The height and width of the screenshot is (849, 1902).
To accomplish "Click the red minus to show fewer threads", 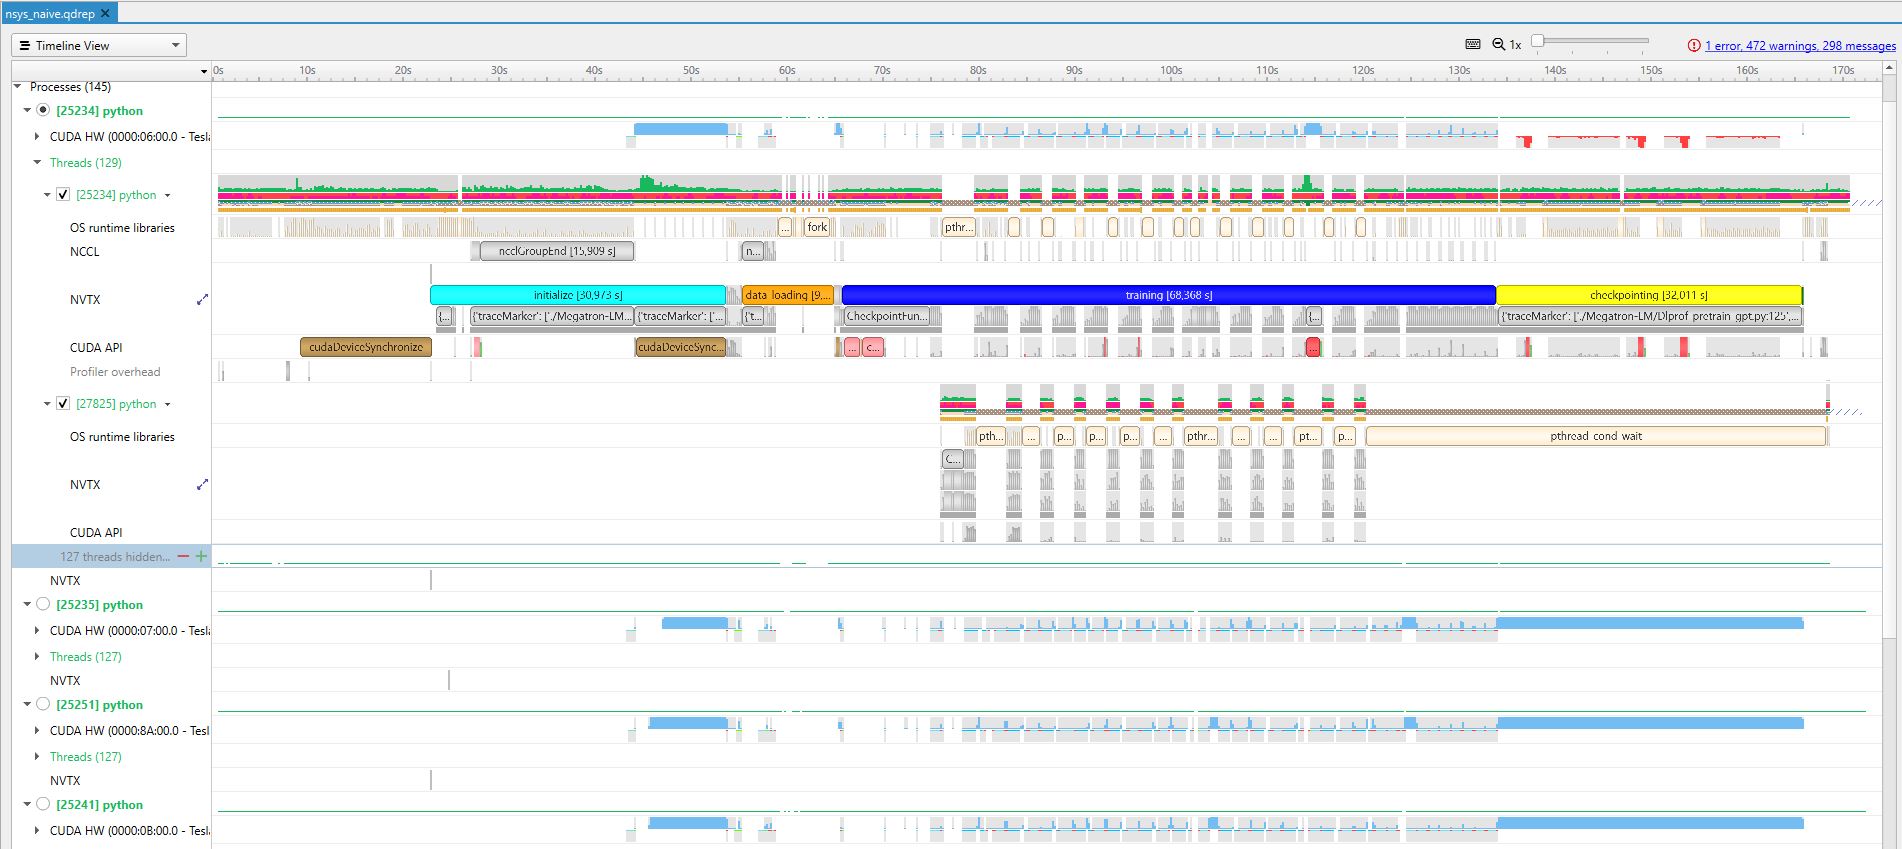I will (183, 557).
